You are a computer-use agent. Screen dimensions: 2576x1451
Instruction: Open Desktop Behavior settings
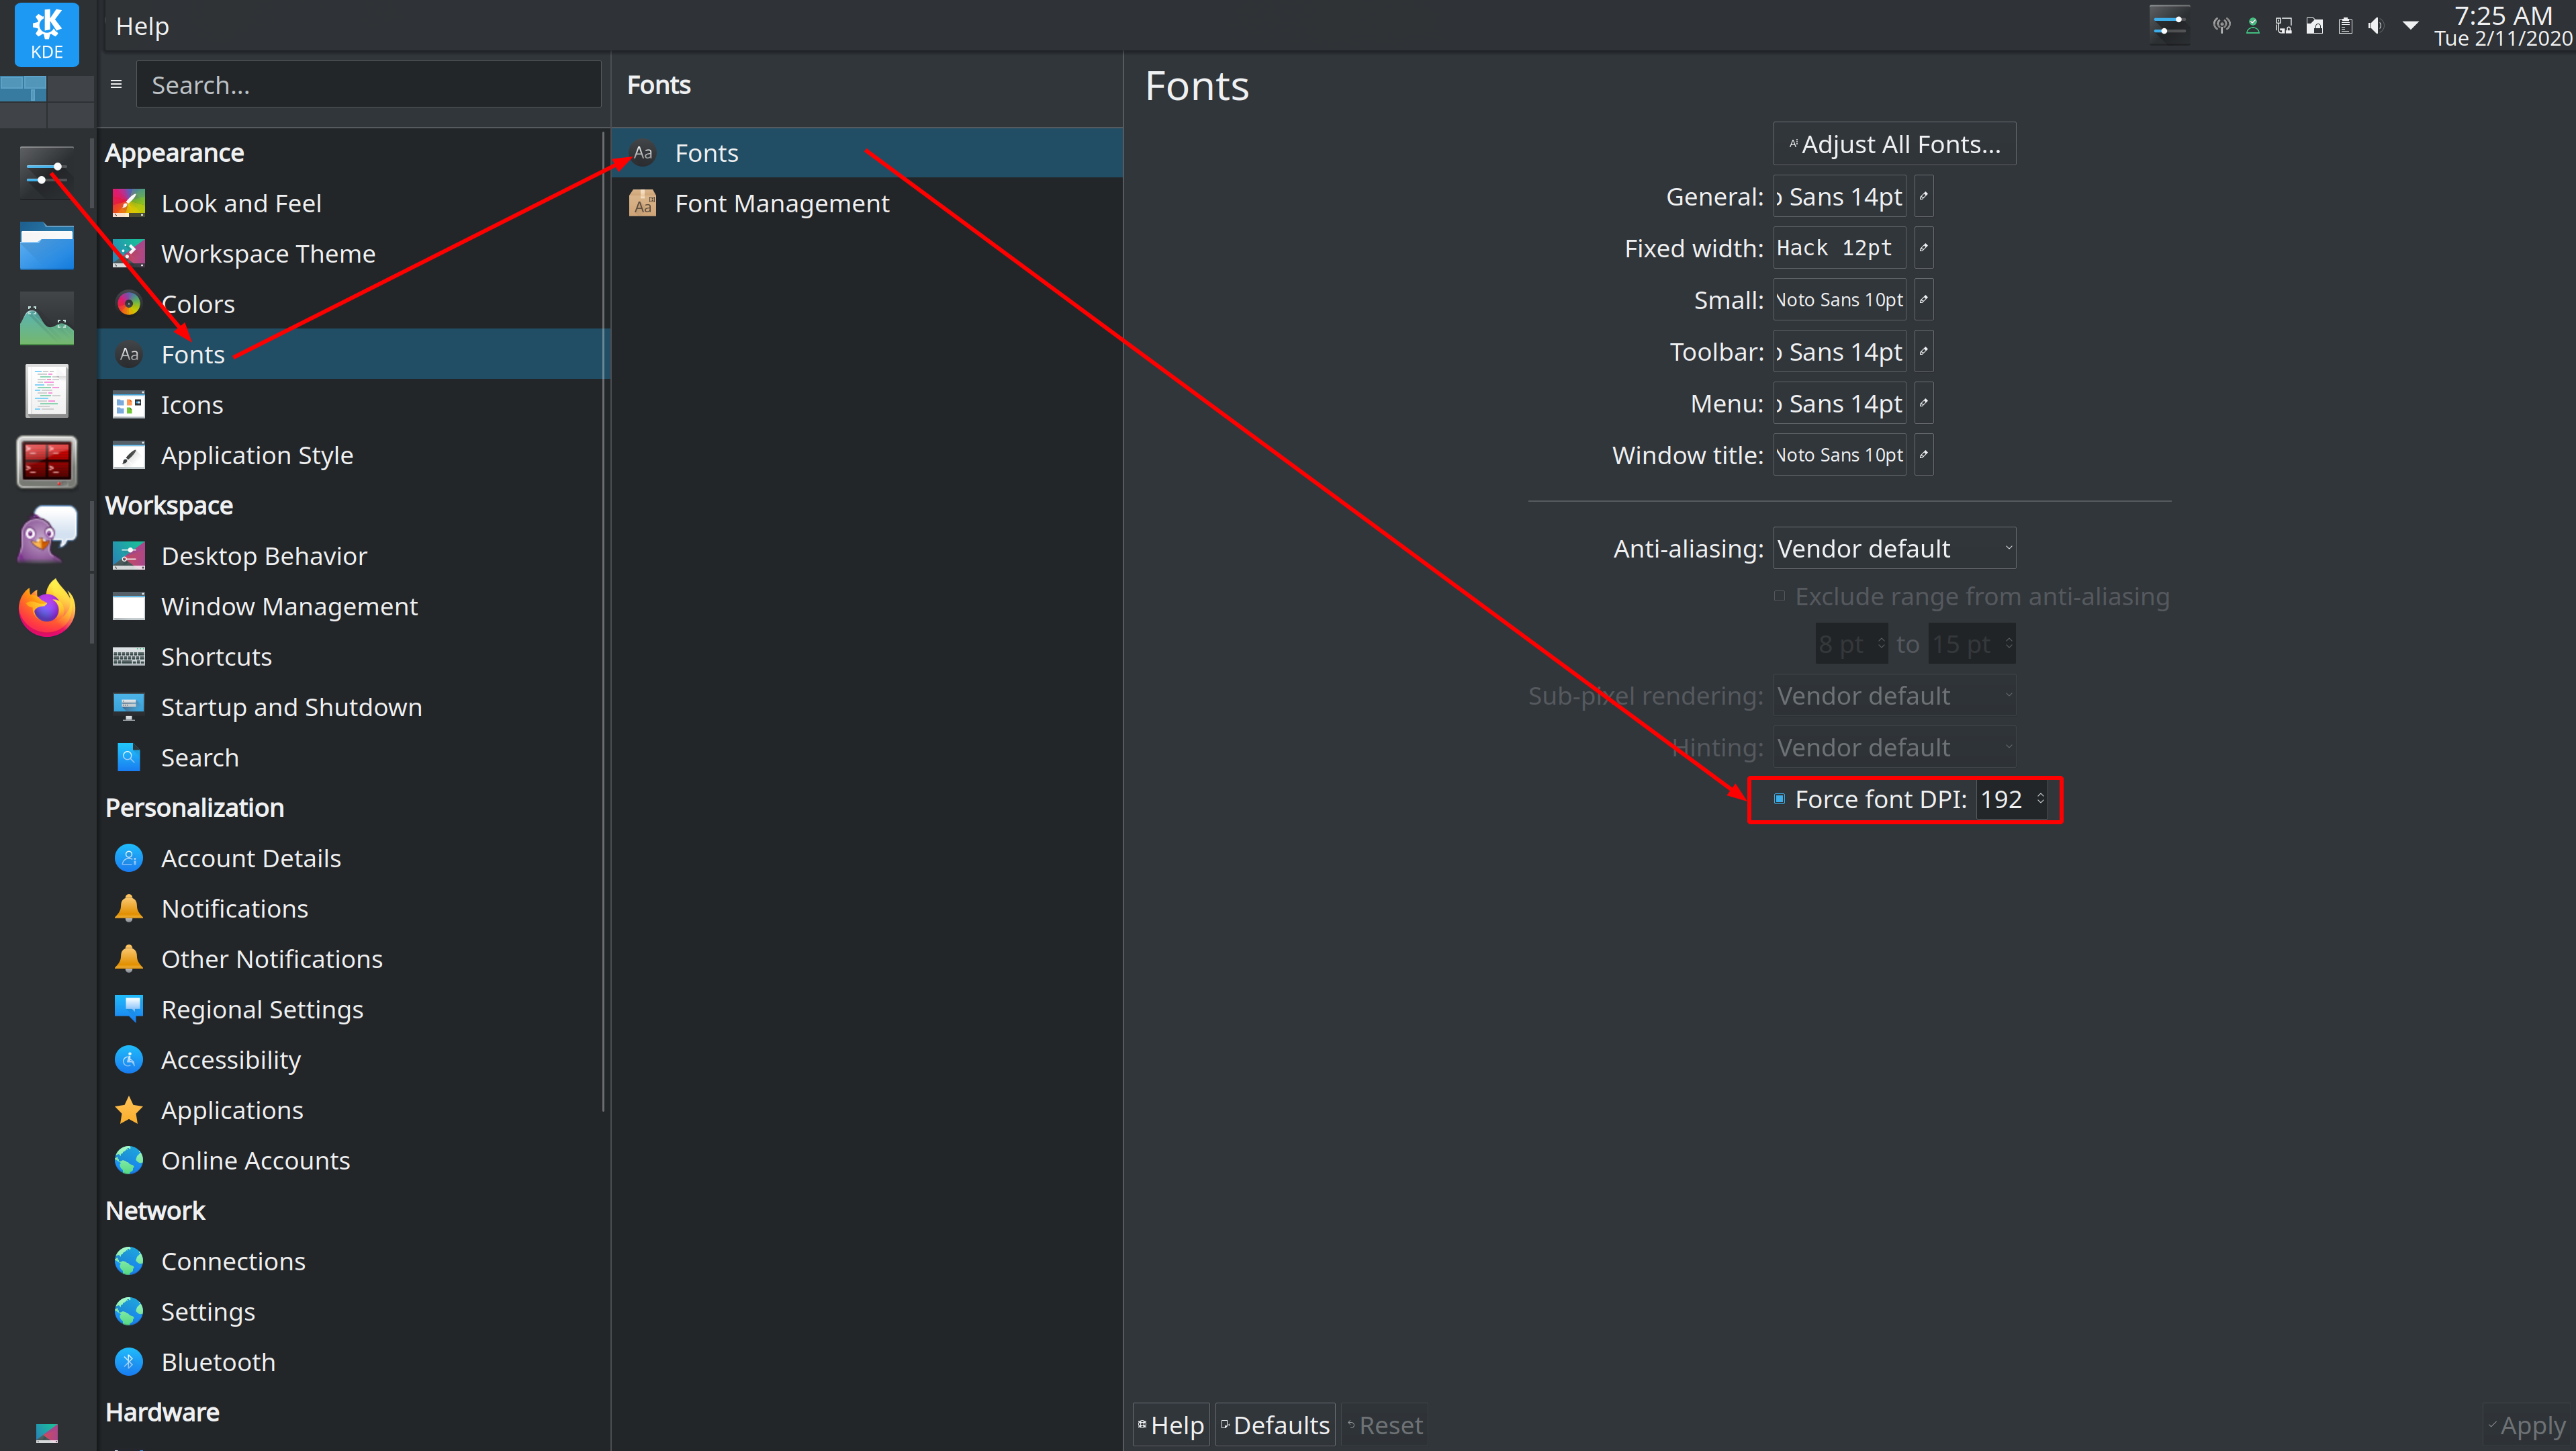[x=264, y=555]
